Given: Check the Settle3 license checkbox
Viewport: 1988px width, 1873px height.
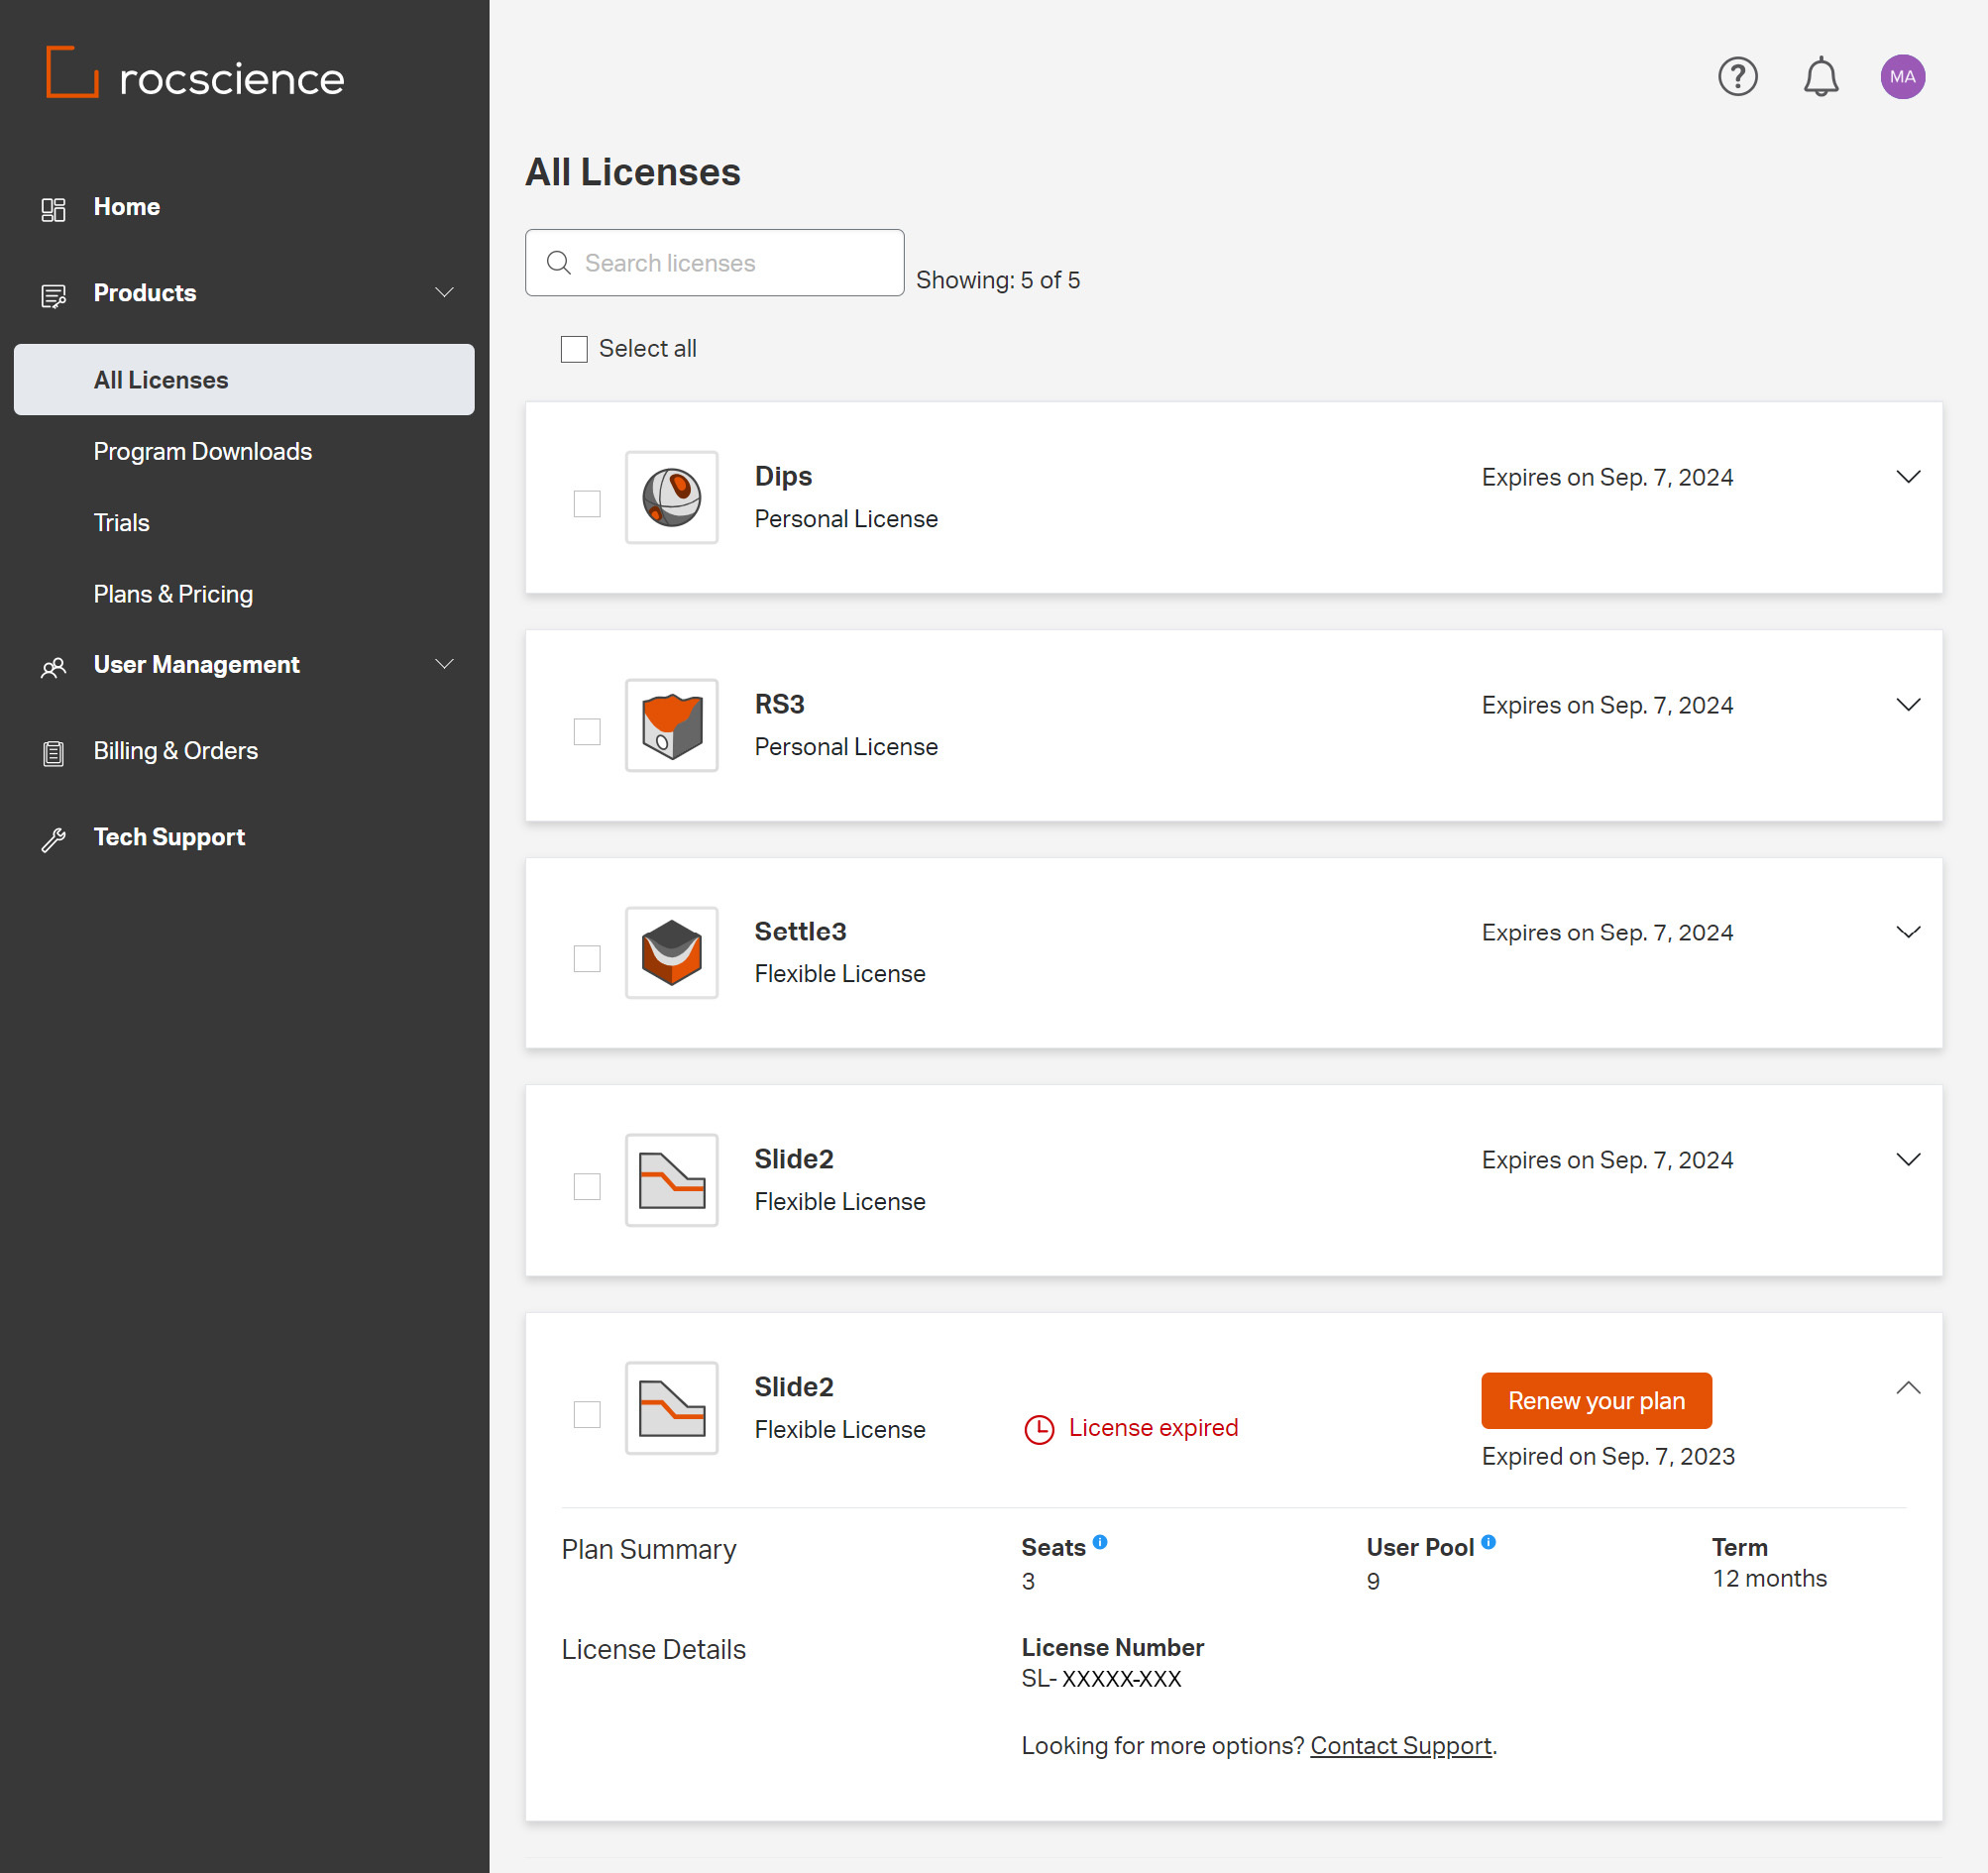Looking at the screenshot, I should (x=587, y=959).
